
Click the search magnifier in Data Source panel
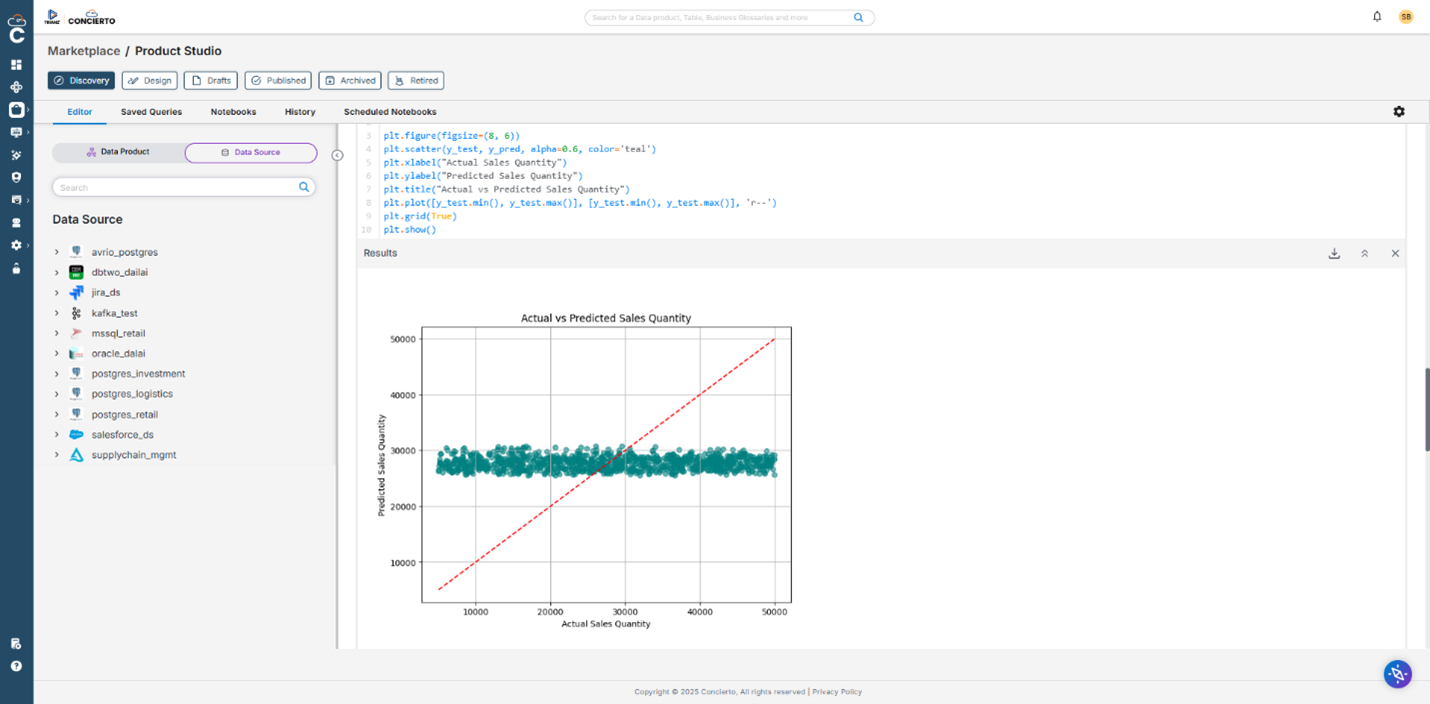point(303,187)
